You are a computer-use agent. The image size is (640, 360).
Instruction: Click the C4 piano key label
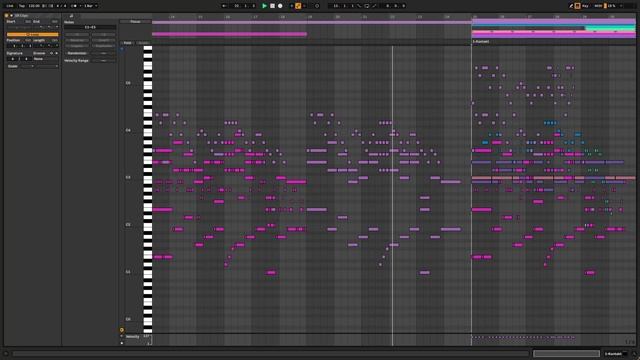pyautogui.click(x=128, y=130)
